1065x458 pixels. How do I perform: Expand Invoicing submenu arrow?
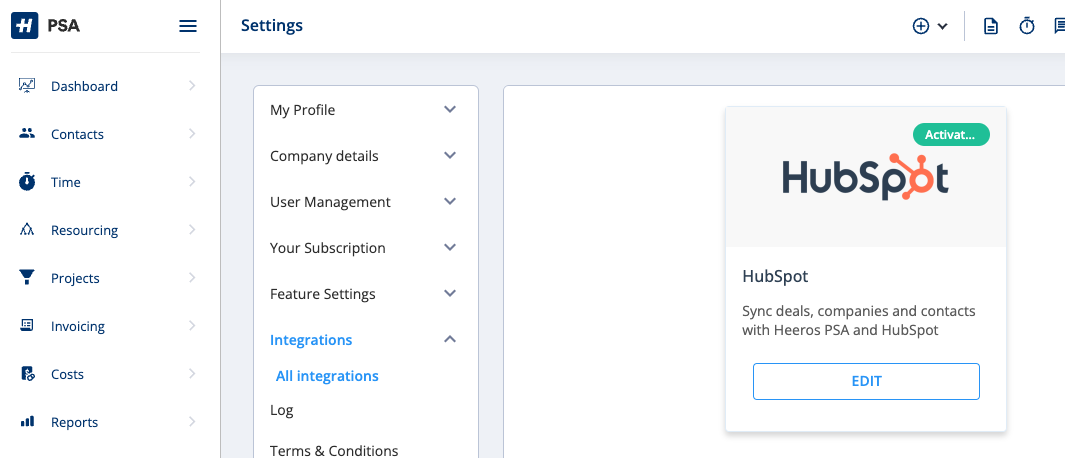pos(192,325)
